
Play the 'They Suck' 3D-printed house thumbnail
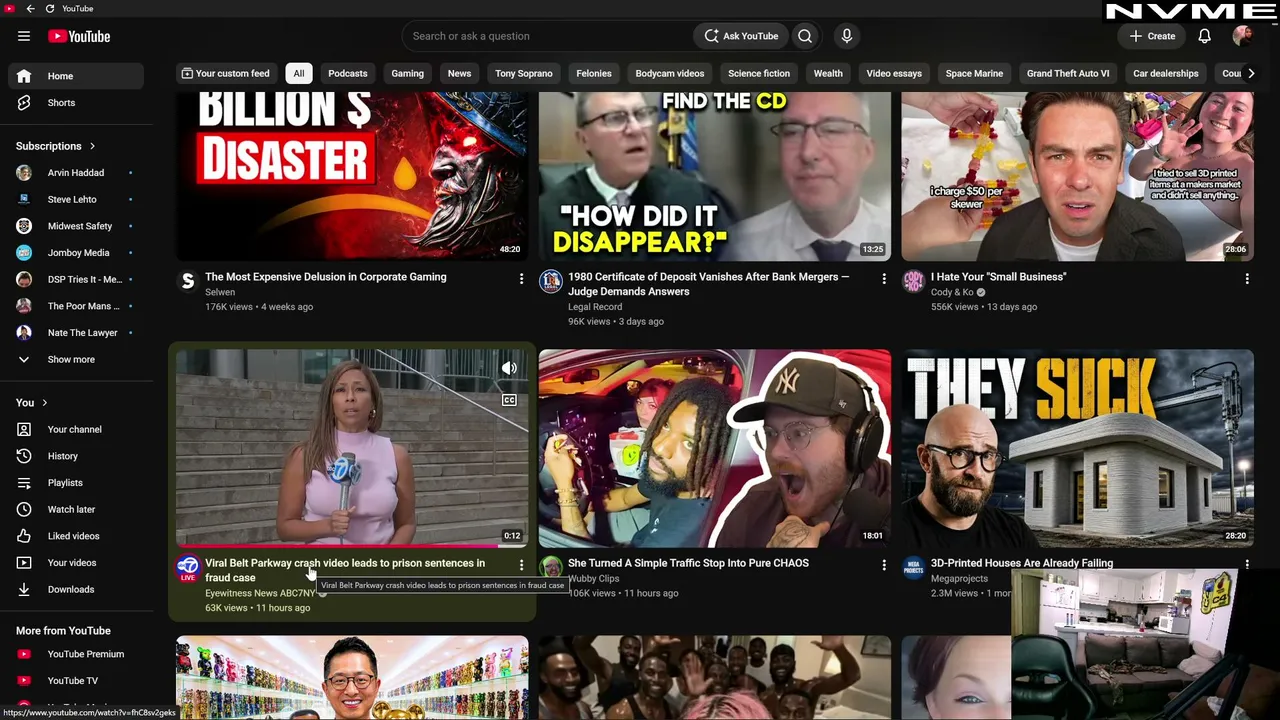(1078, 448)
